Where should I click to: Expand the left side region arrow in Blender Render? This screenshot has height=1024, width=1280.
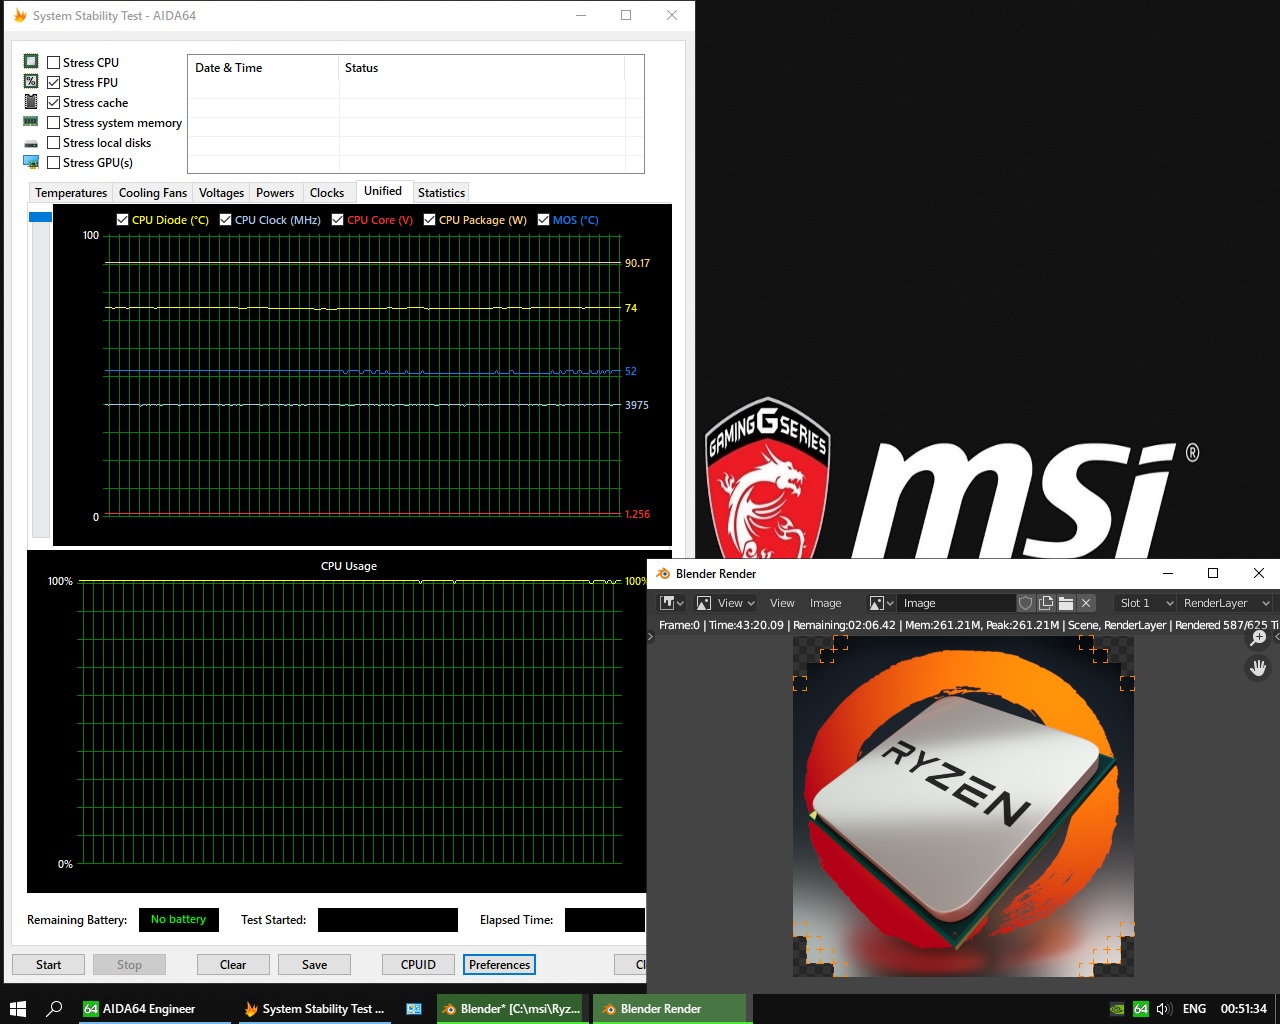651,637
